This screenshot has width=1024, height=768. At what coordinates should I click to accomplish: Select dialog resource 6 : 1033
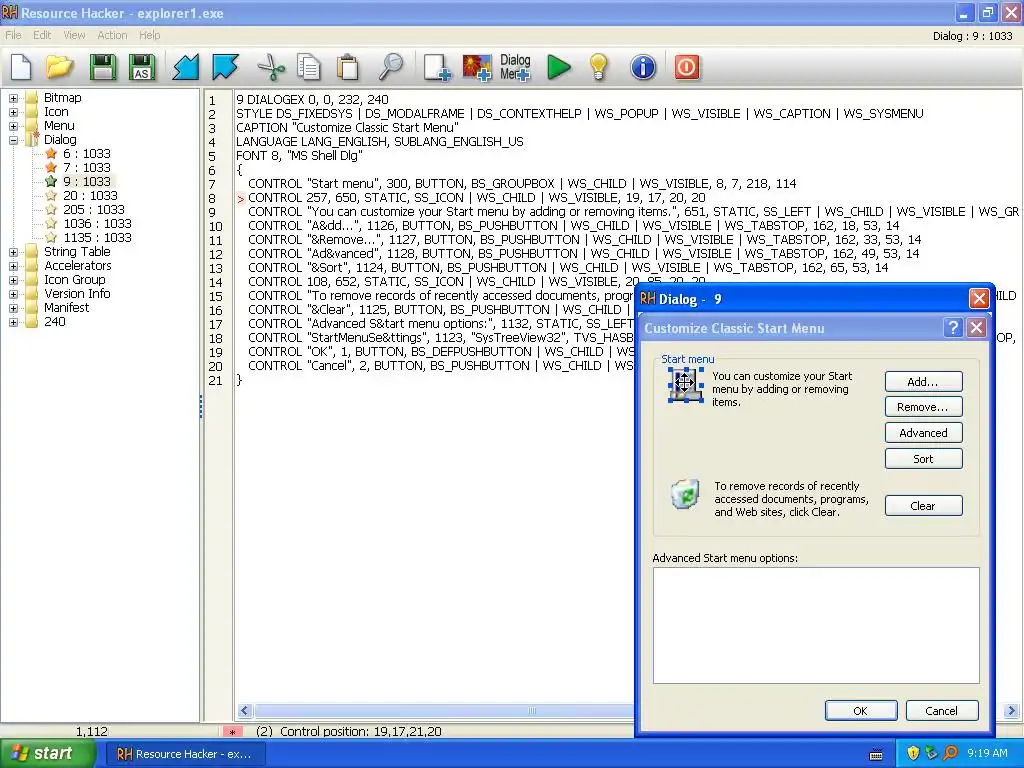[x=86, y=153]
